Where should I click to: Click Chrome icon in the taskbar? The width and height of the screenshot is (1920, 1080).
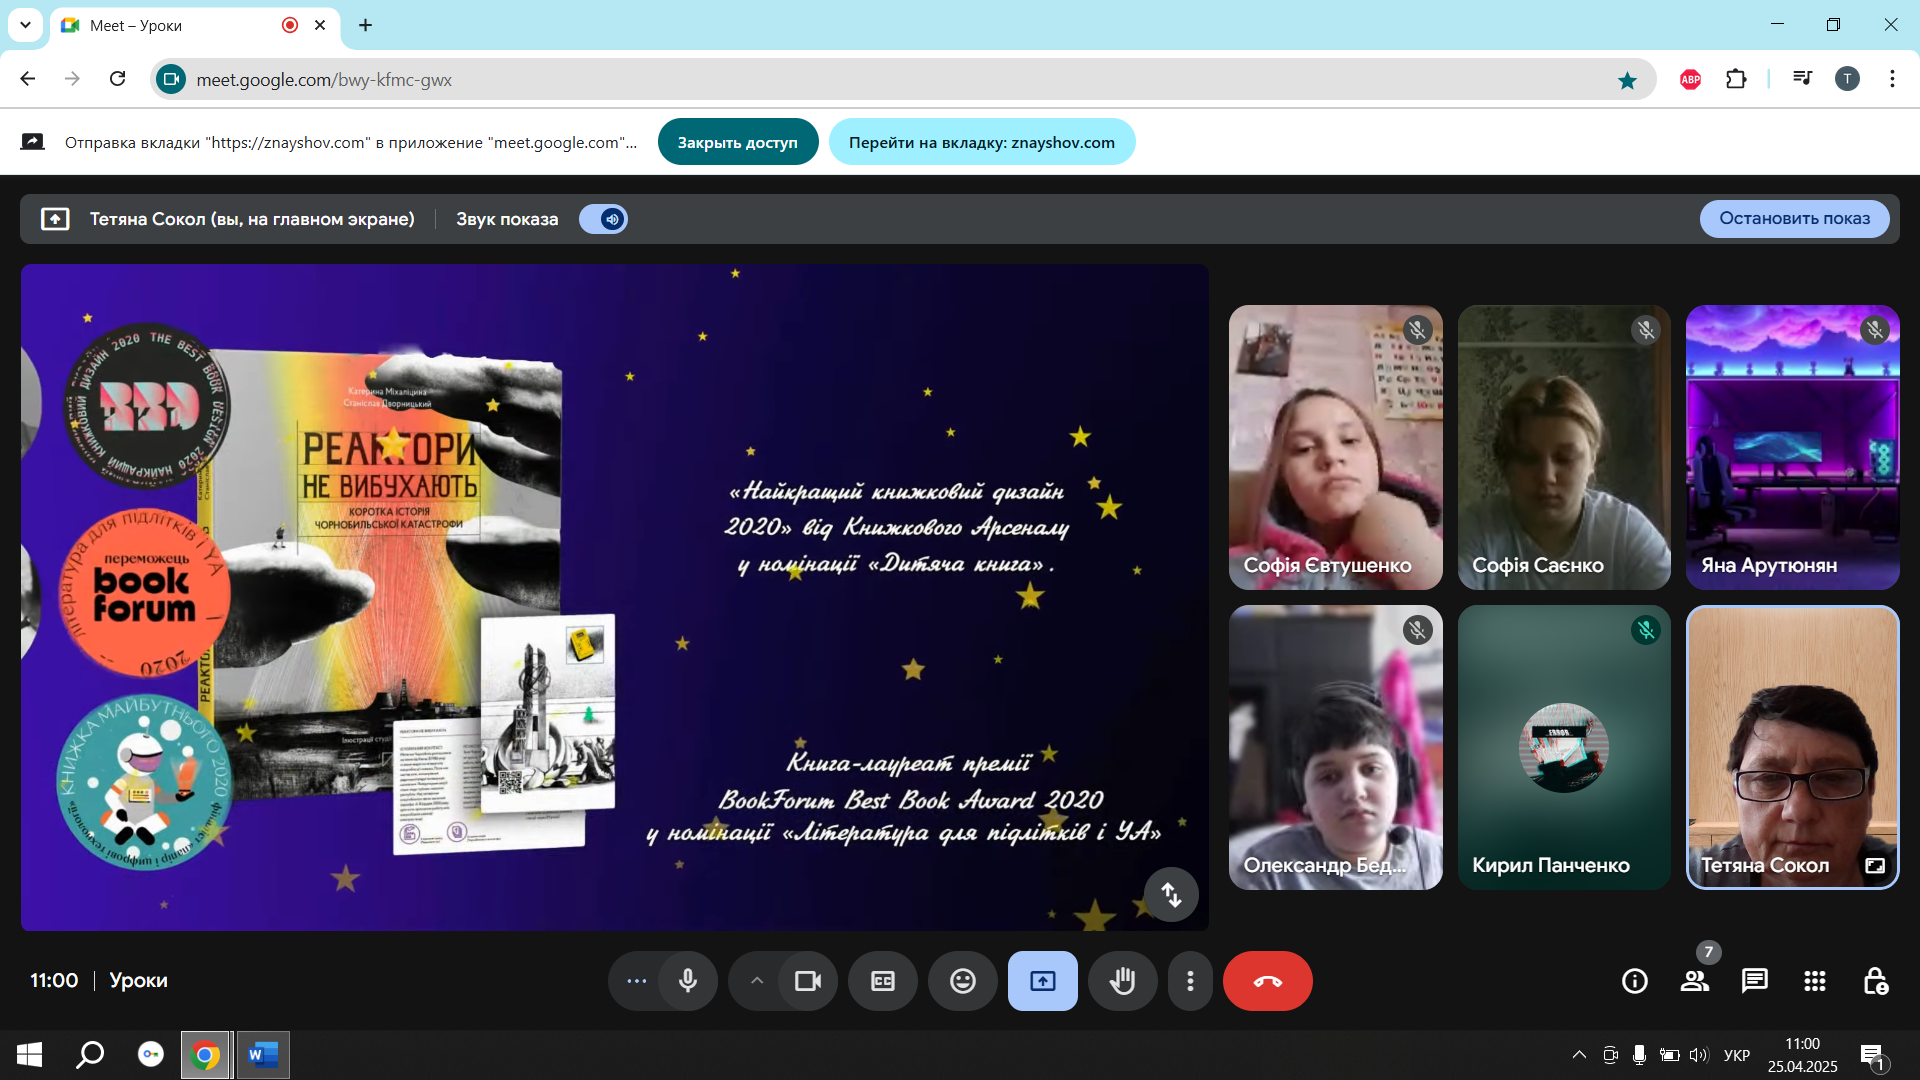(205, 1055)
